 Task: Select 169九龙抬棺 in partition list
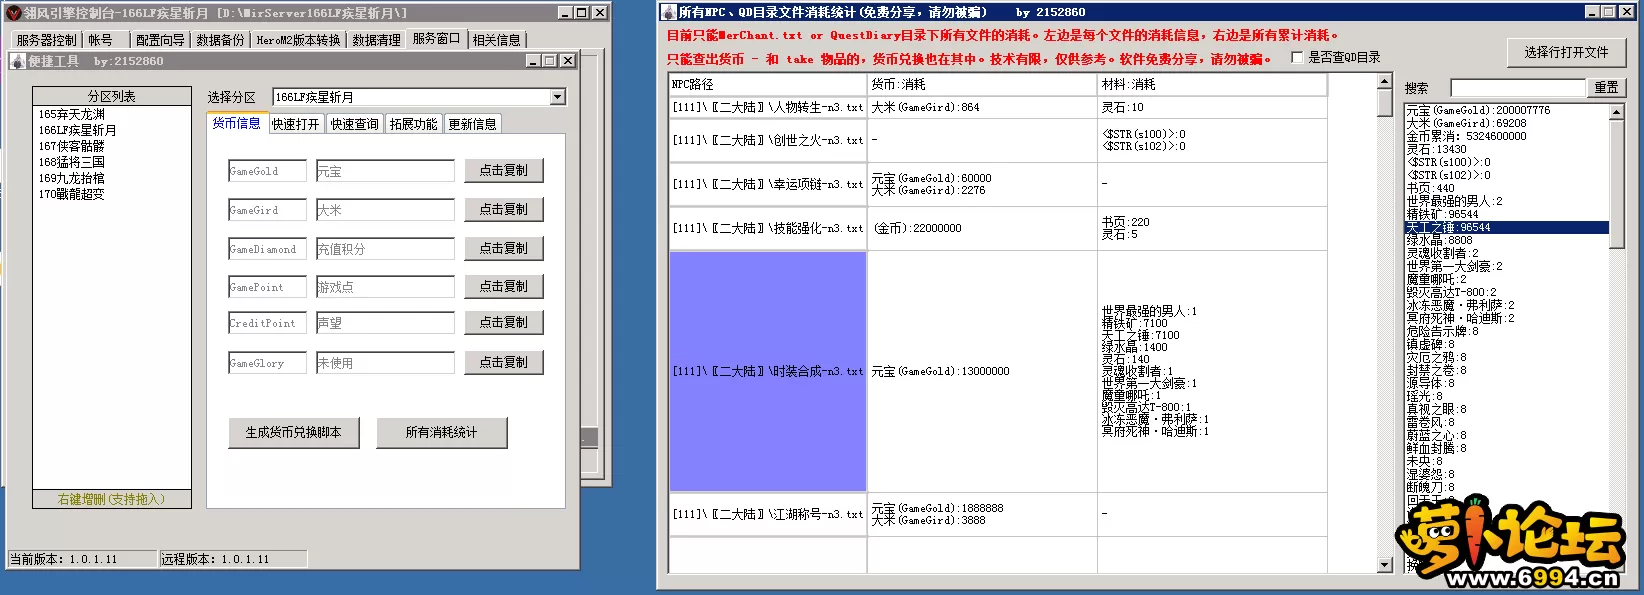[72, 178]
